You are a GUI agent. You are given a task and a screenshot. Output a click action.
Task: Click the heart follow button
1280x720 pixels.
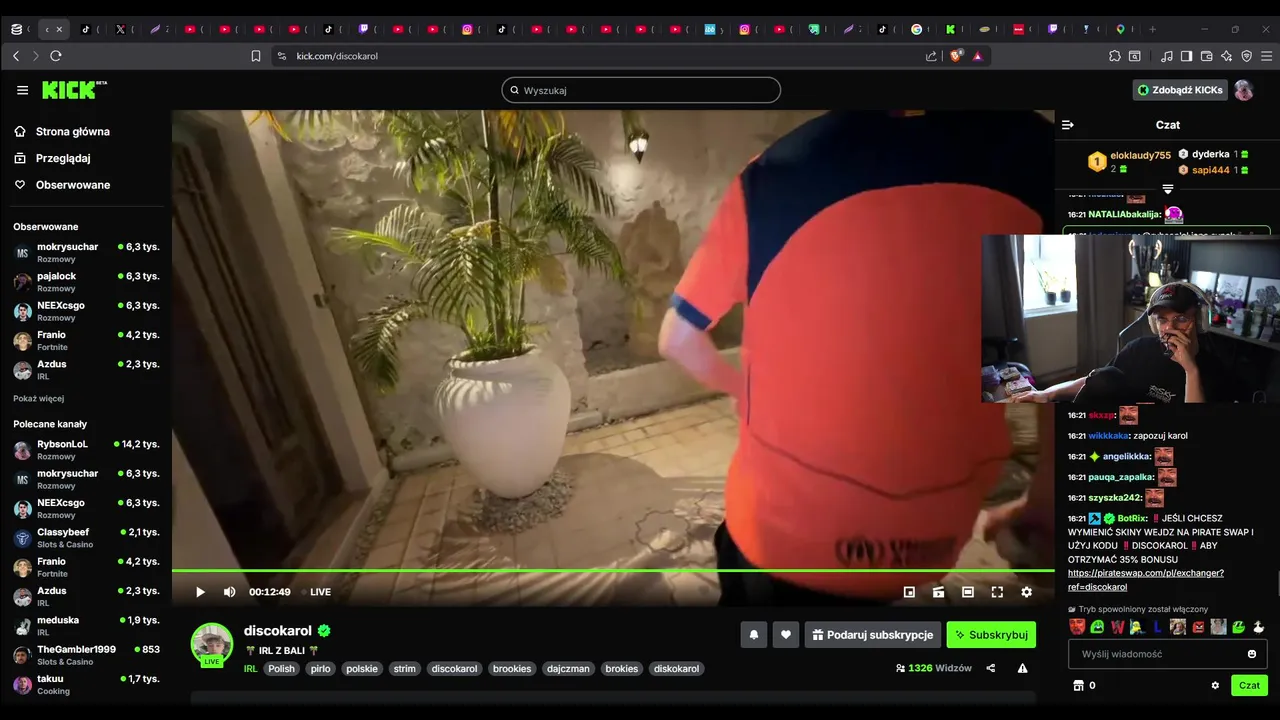click(x=786, y=635)
